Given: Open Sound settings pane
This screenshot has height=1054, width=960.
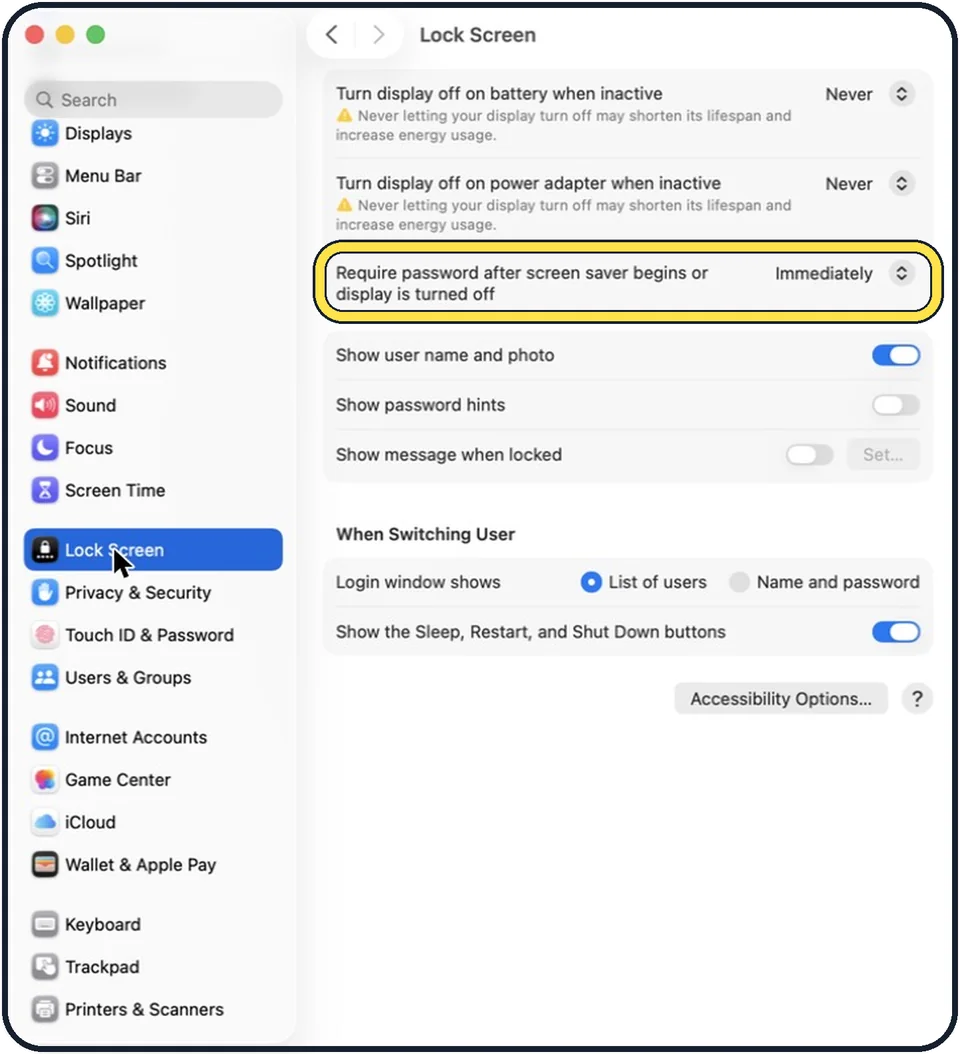Looking at the screenshot, I should pos(154,405).
